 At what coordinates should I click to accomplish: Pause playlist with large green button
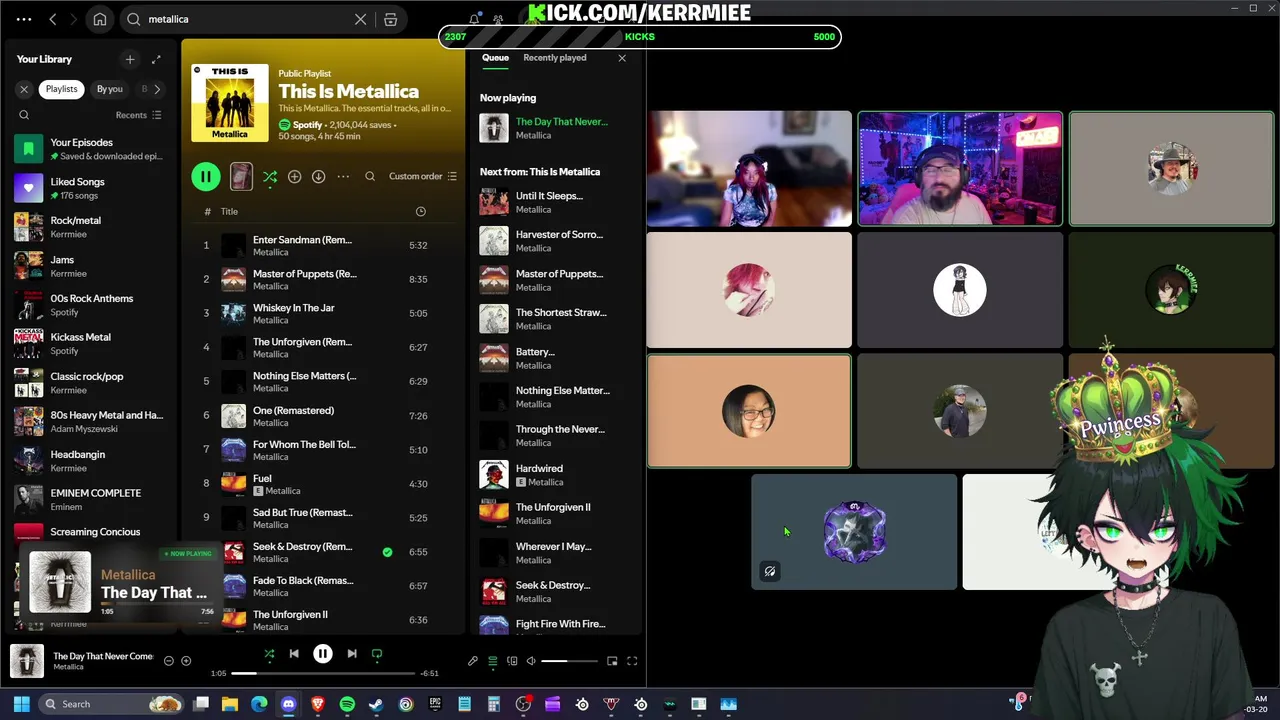tap(205, 177)
